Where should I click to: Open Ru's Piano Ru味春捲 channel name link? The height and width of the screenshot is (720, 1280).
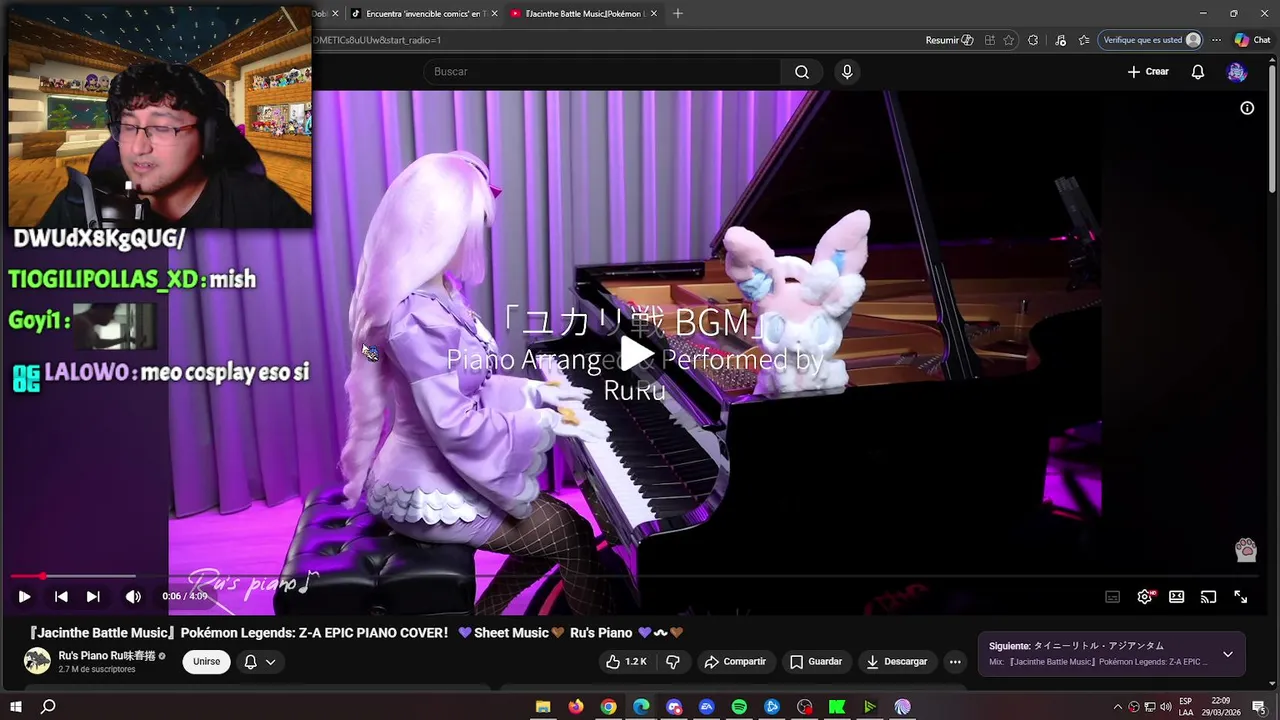click(106, 656)
